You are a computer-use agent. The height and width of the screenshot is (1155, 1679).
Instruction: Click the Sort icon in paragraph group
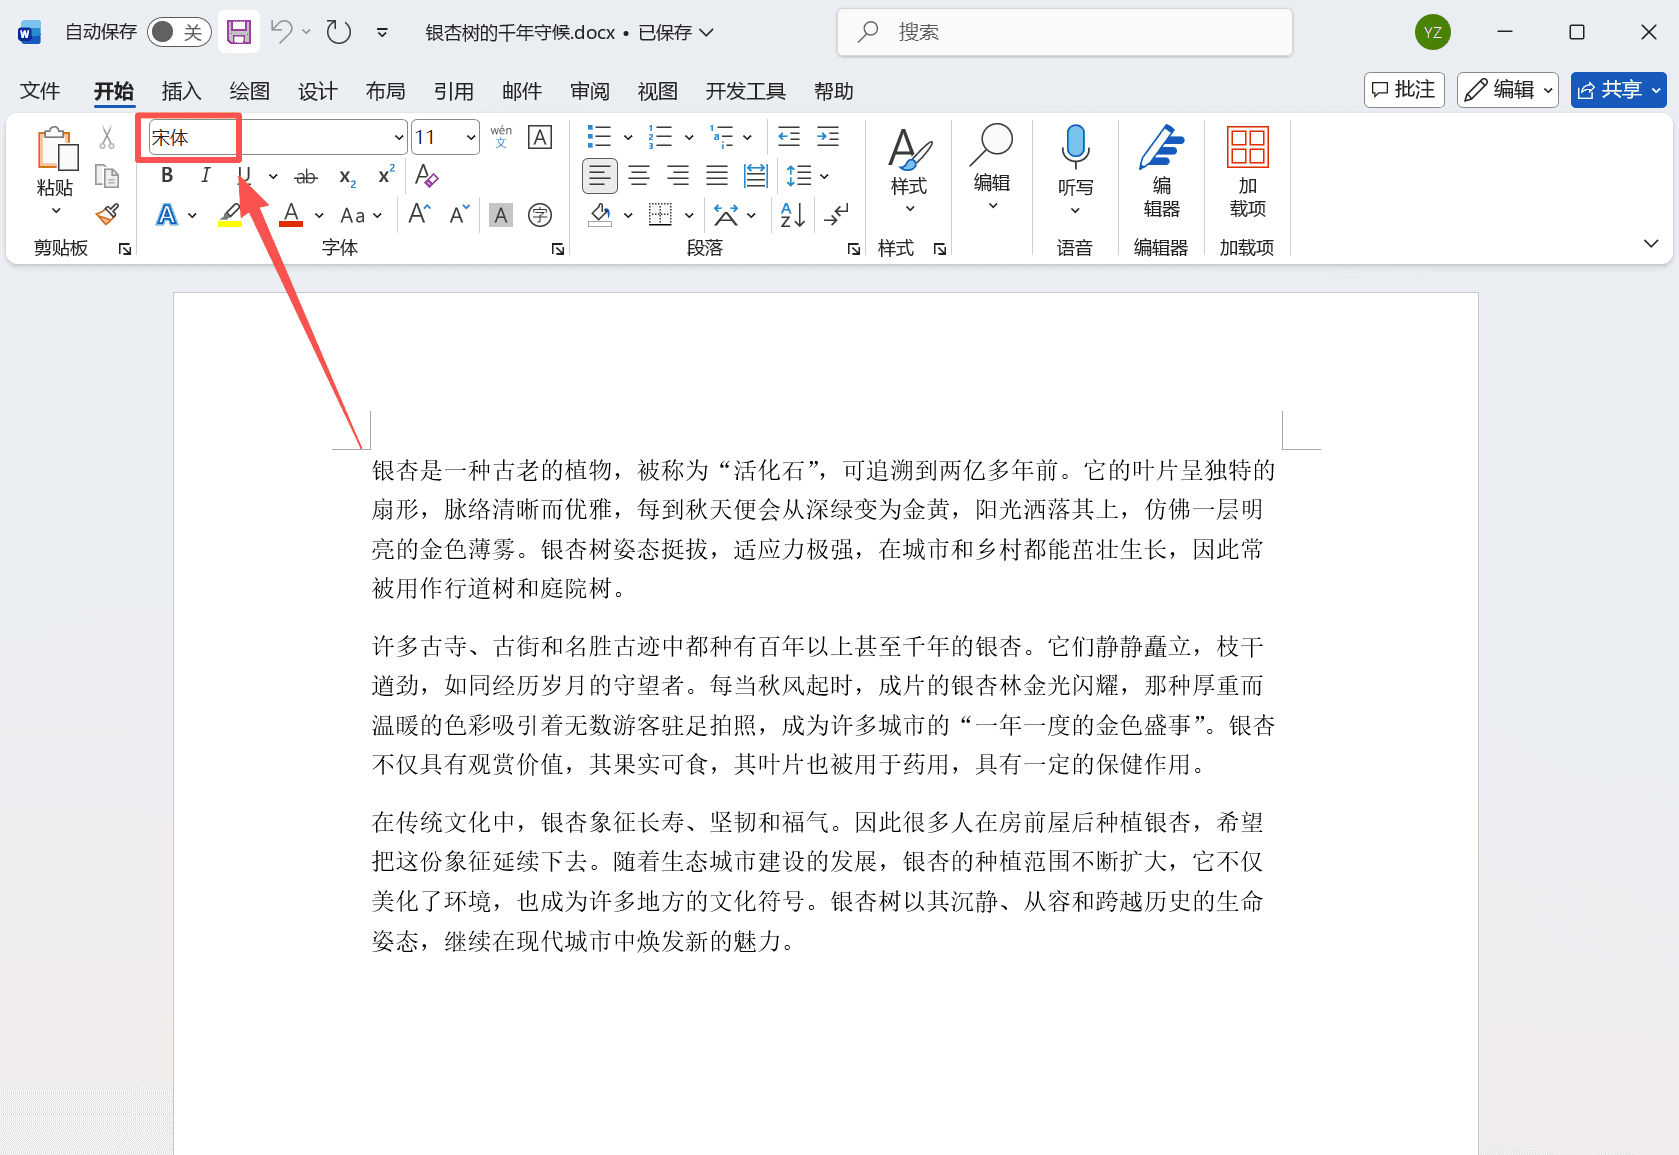click(x=791, y=214)
